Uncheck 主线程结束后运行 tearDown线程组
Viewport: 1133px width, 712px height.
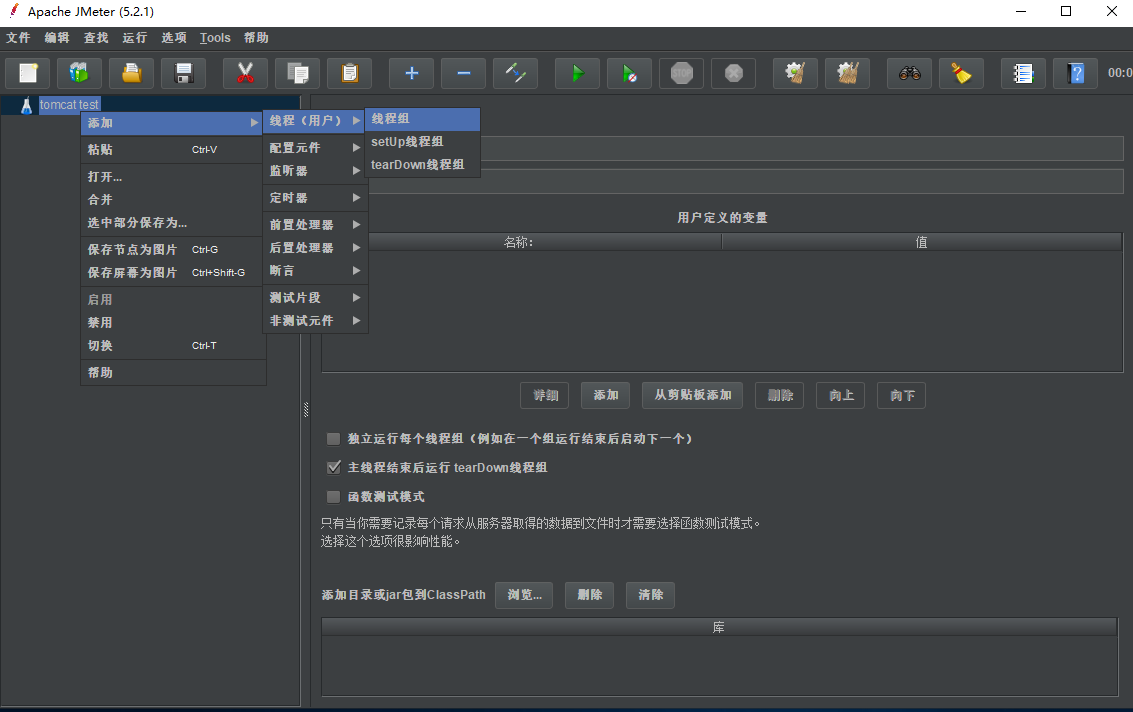click(x=333, y=467)
